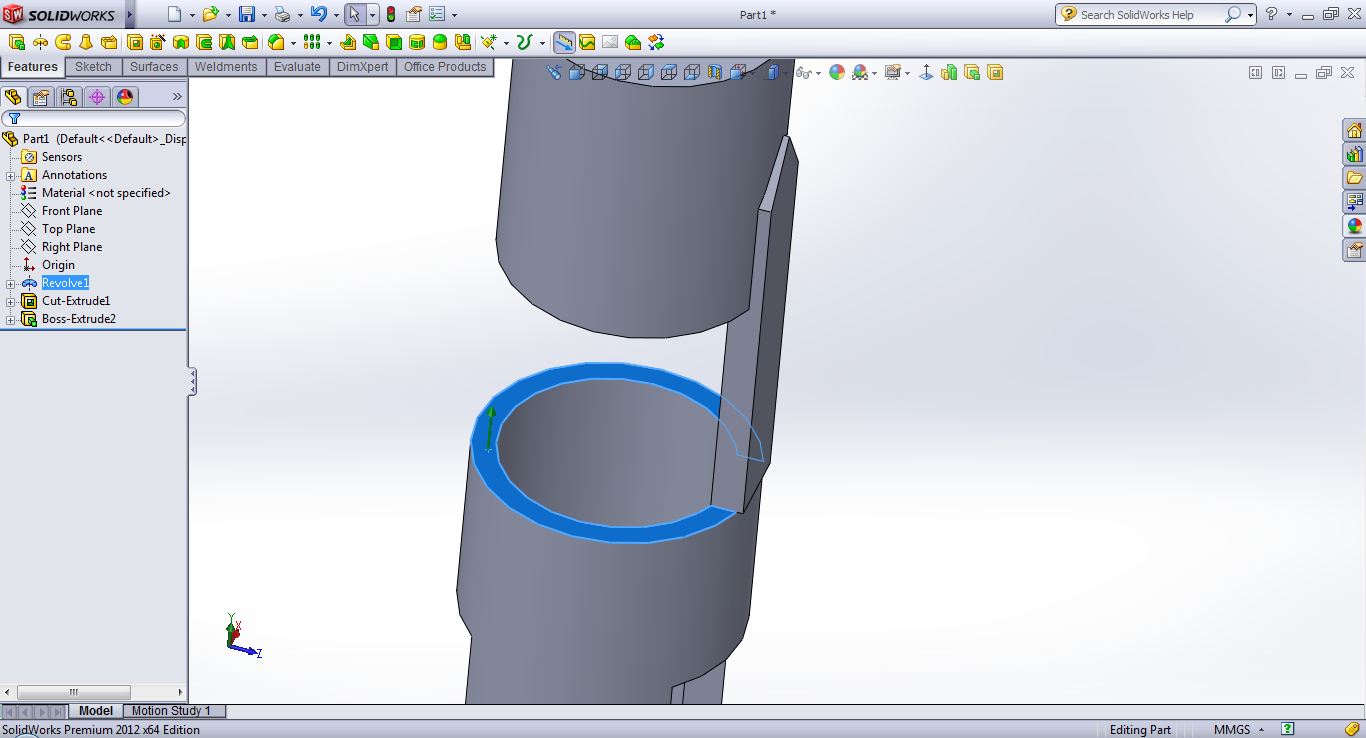Toggle Section View in the view toolbar
1366x738 pixels.
click(714, 72)
